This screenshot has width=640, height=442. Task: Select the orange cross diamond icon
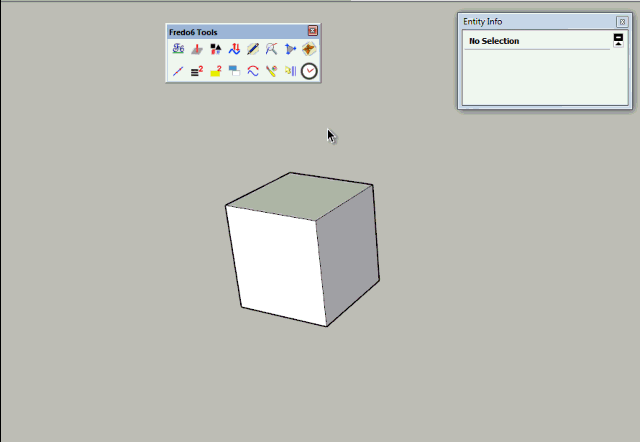click(309, 49)
